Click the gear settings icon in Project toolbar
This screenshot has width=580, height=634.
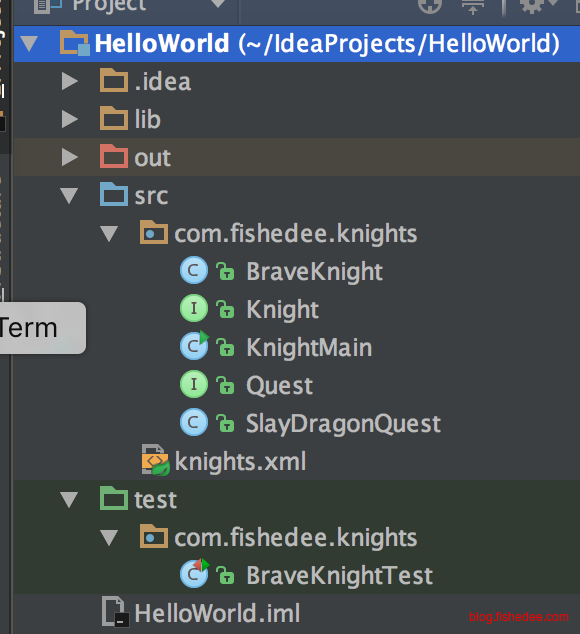[x=533, y=6]
